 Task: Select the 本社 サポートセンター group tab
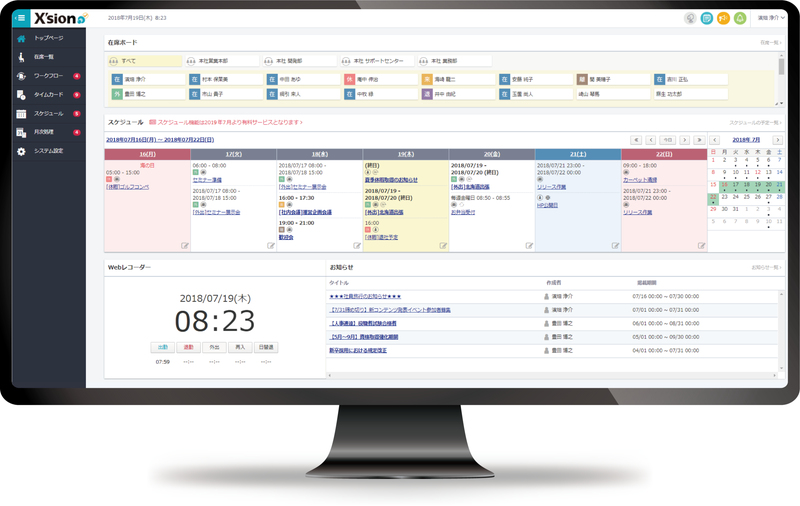coord(378,61)
